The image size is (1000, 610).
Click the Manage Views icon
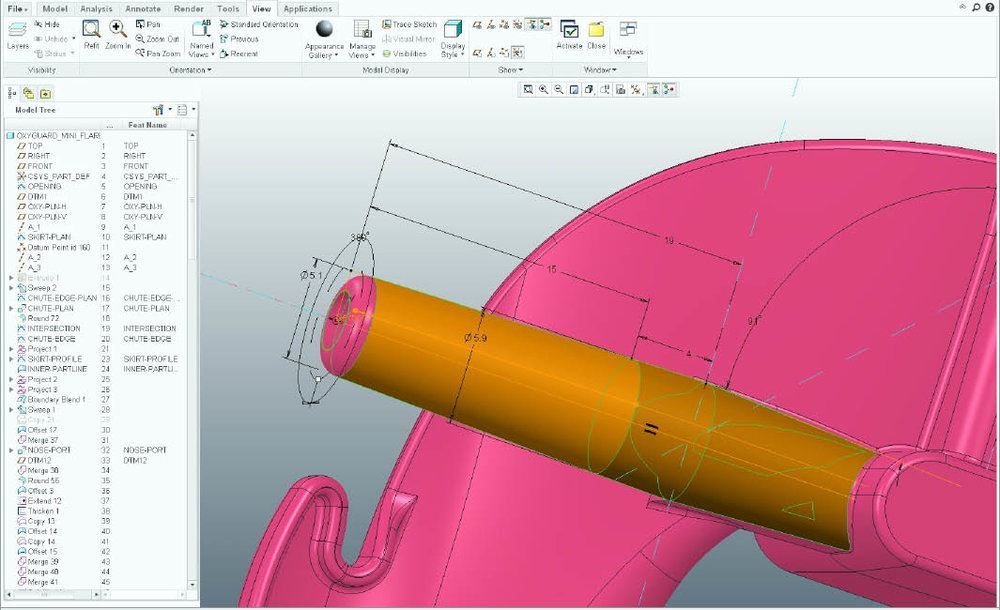click(362, 33)
